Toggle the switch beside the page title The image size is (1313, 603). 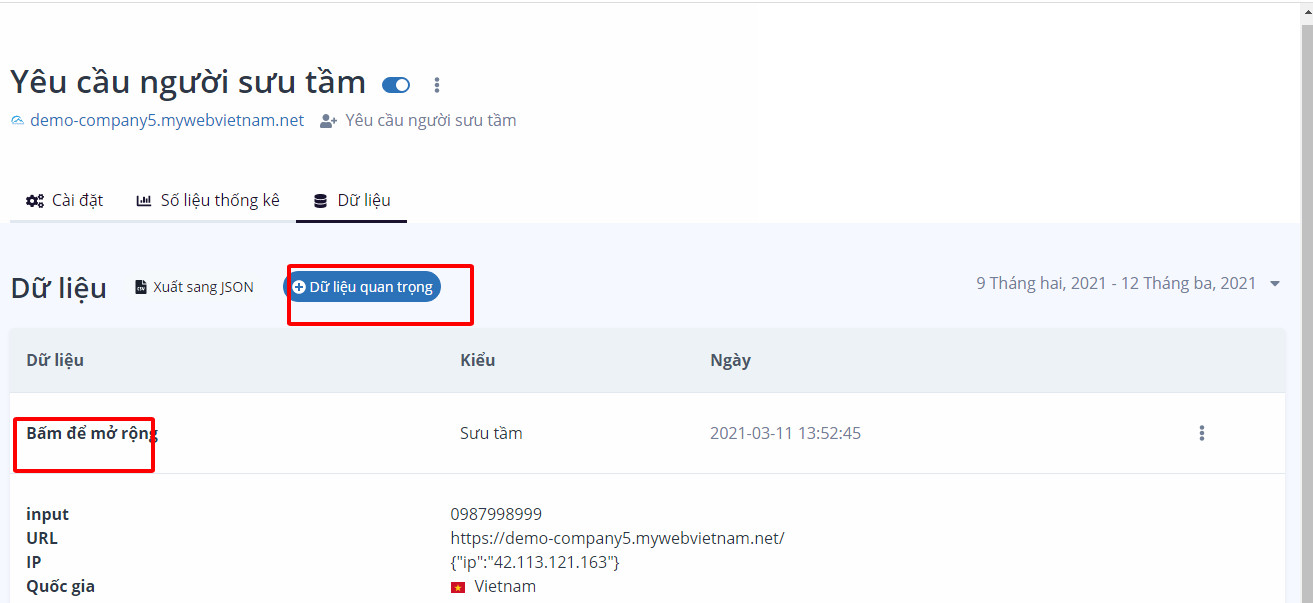(396, 85)
